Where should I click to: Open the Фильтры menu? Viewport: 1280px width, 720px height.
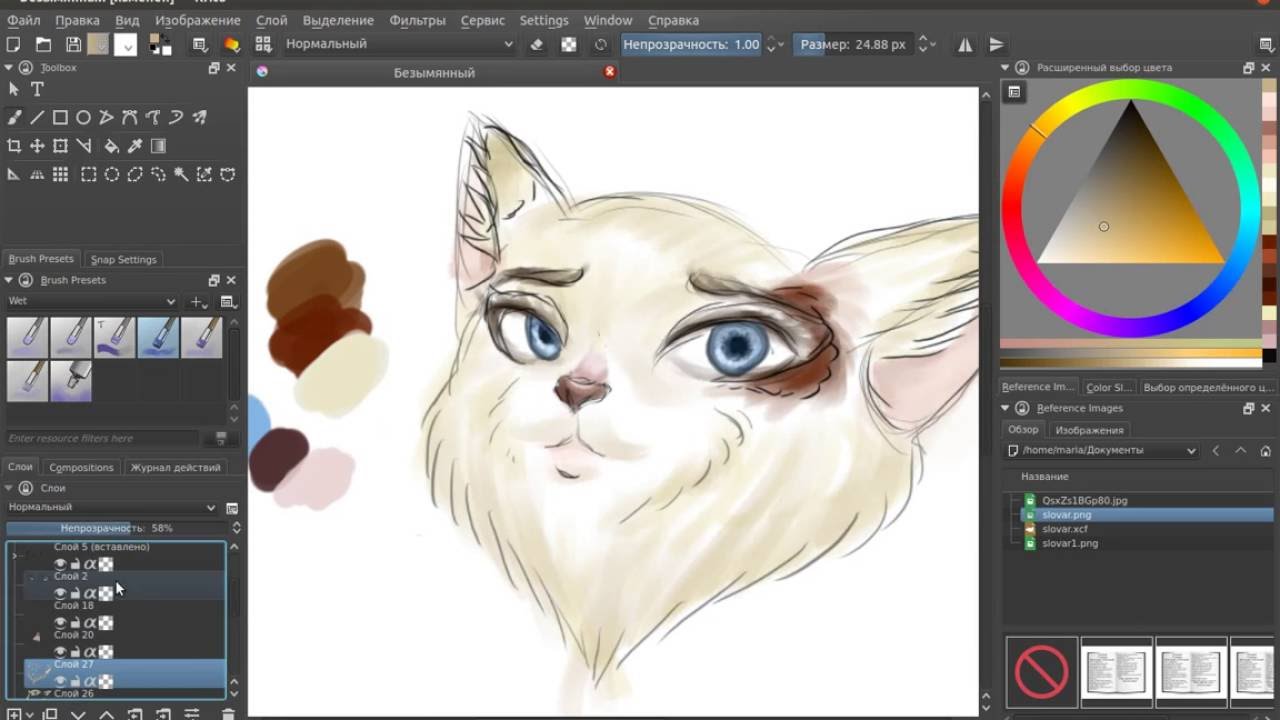pyautogui.click(x=417, y=20)
